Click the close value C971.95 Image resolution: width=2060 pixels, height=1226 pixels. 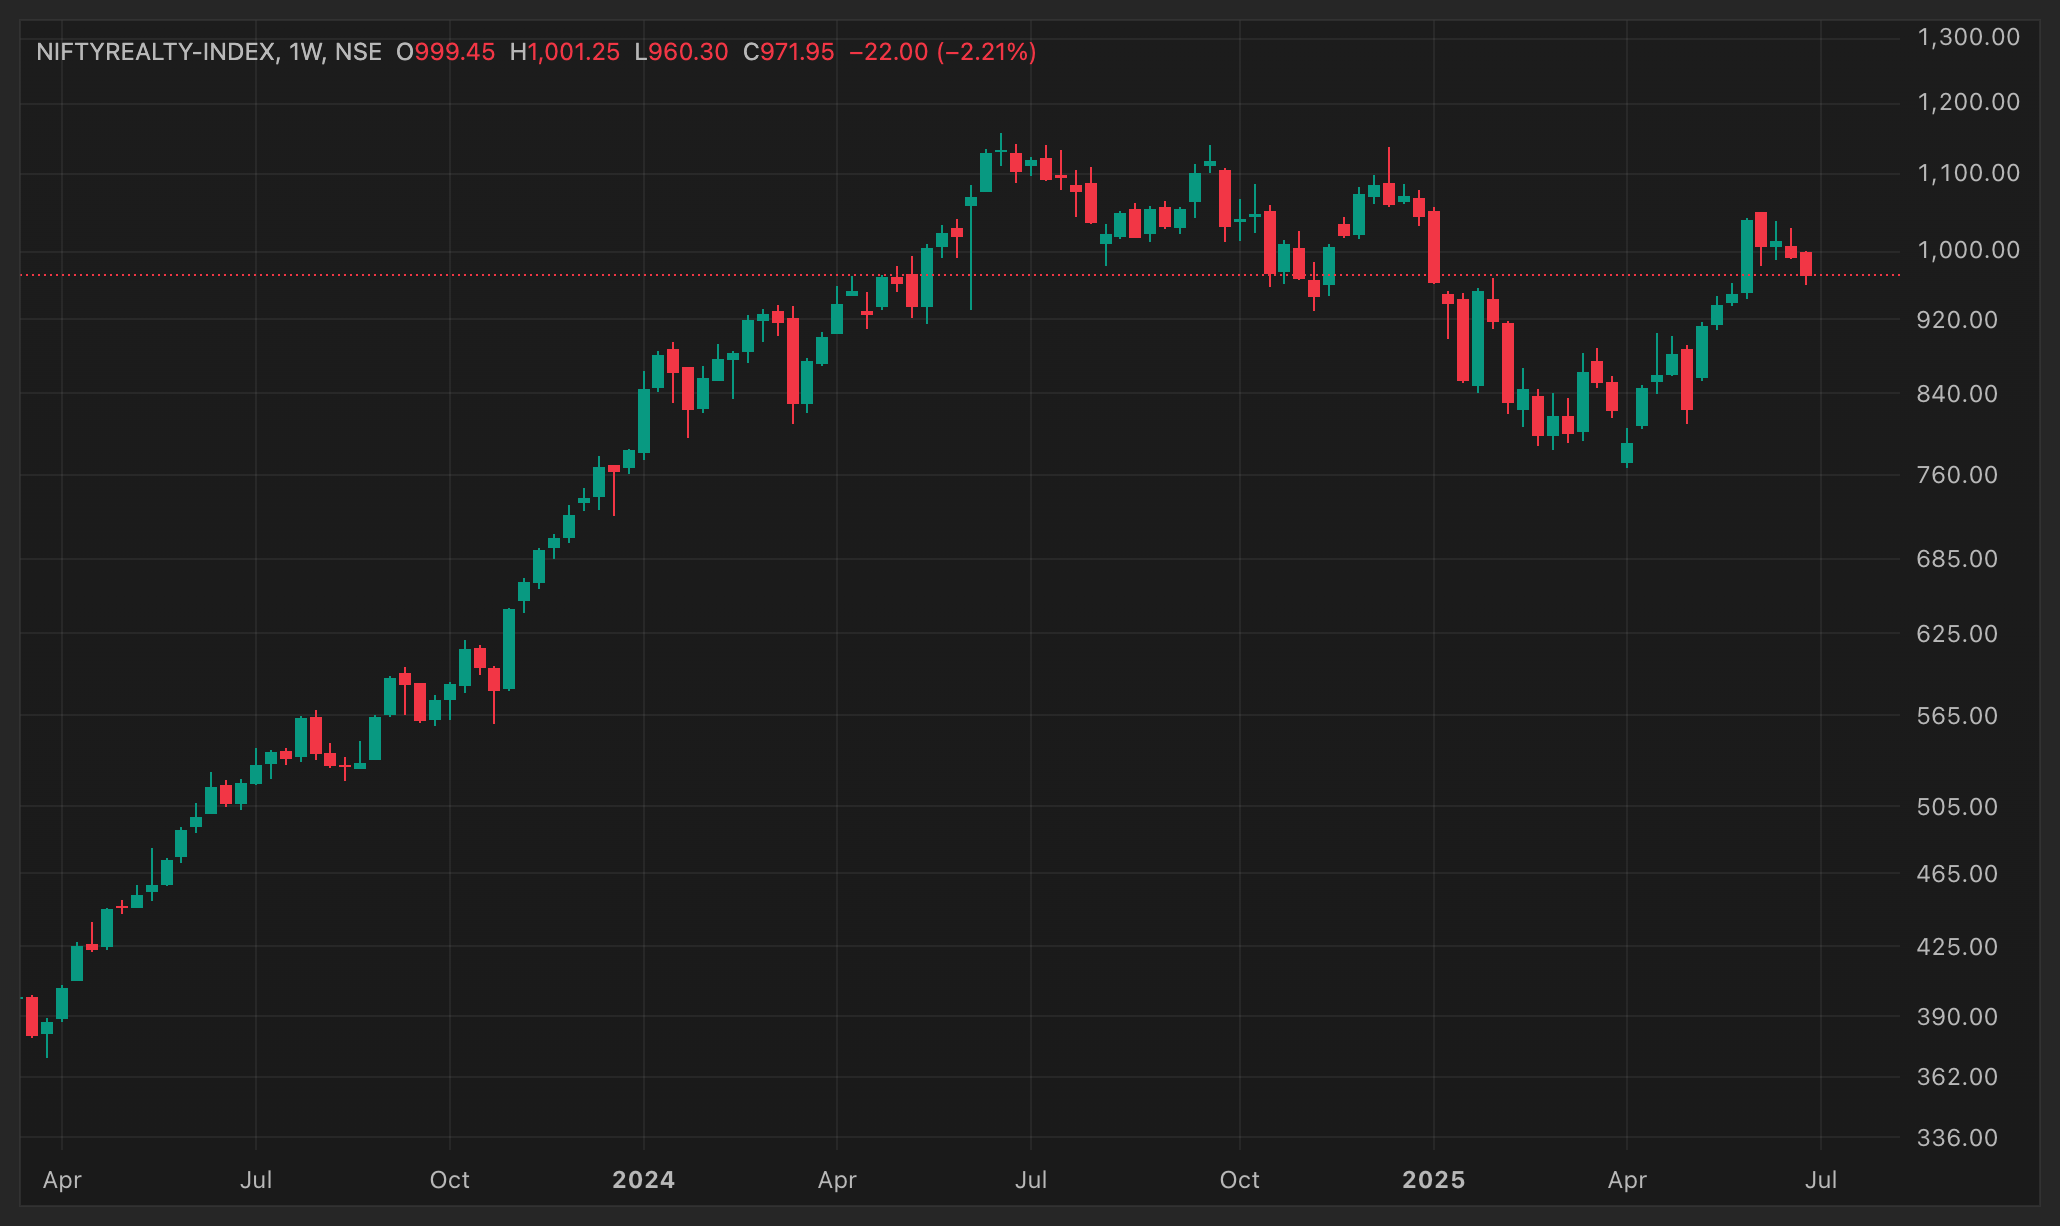[789, 52]
